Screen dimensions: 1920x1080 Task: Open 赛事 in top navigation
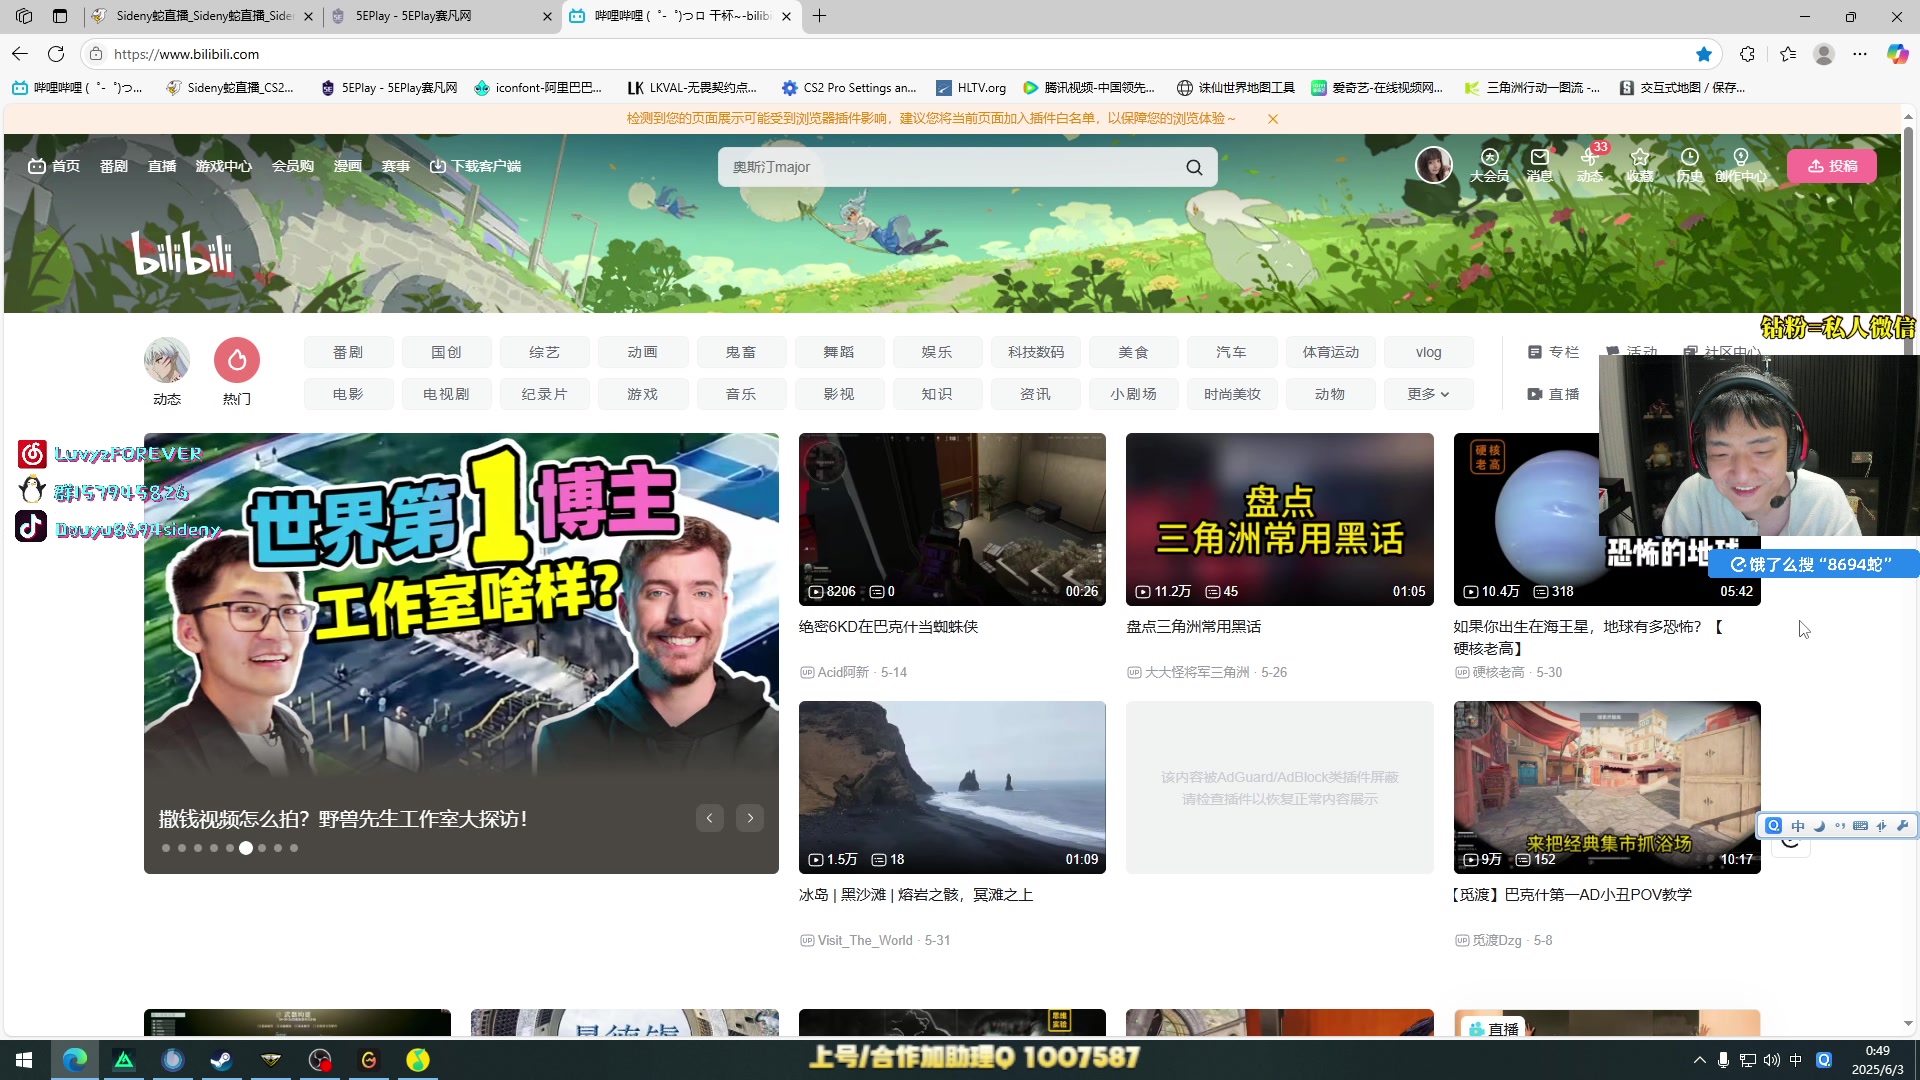click(x=396, y=166)
